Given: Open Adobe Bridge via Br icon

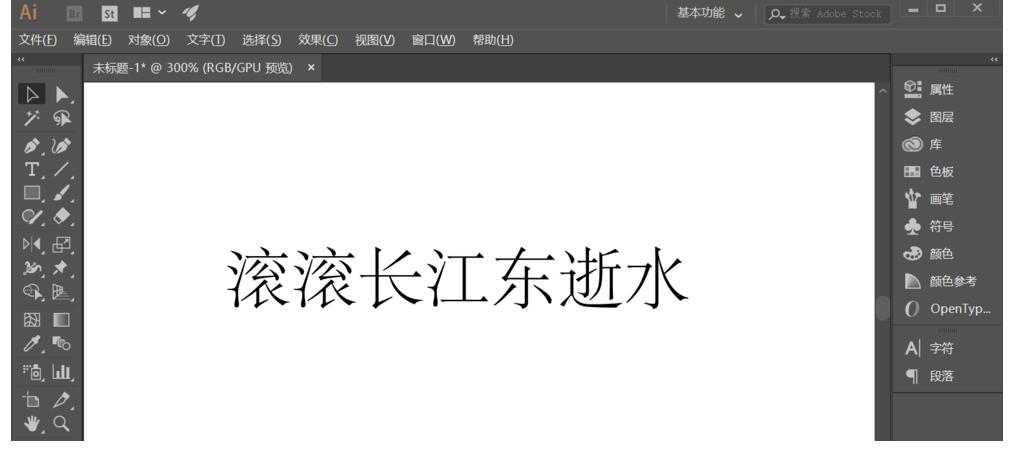Looking at the screenshot, I should point(75,13).
